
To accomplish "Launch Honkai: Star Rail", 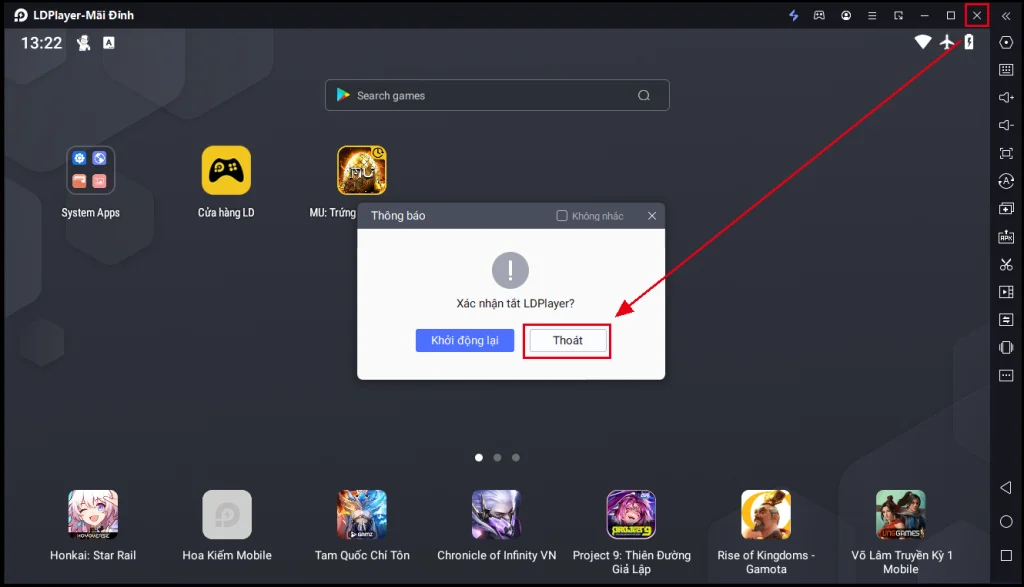I will 93,515.
